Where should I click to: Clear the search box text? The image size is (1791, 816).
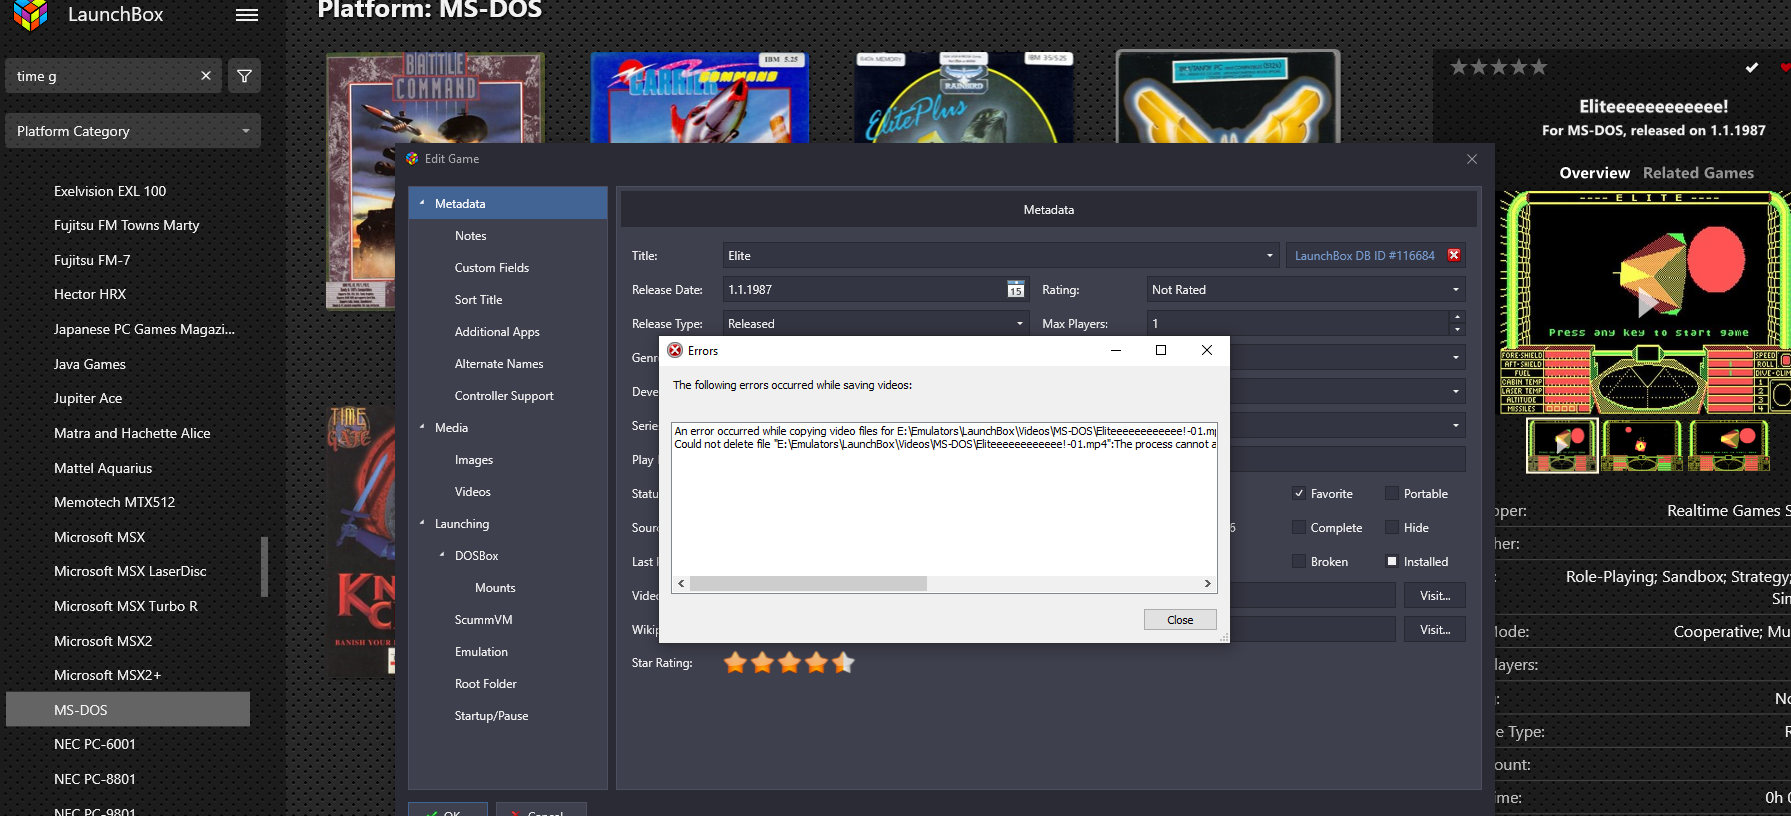206,76
